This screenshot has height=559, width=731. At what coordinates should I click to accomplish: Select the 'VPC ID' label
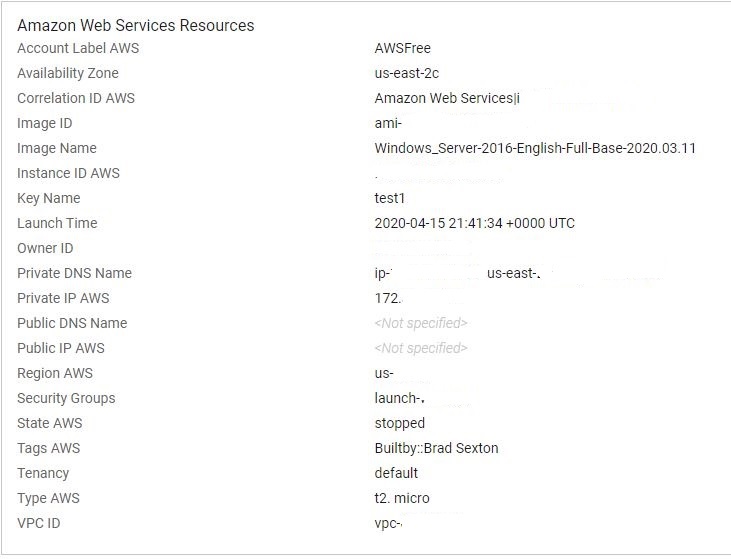pyautogui.click(x=38, y=523)
